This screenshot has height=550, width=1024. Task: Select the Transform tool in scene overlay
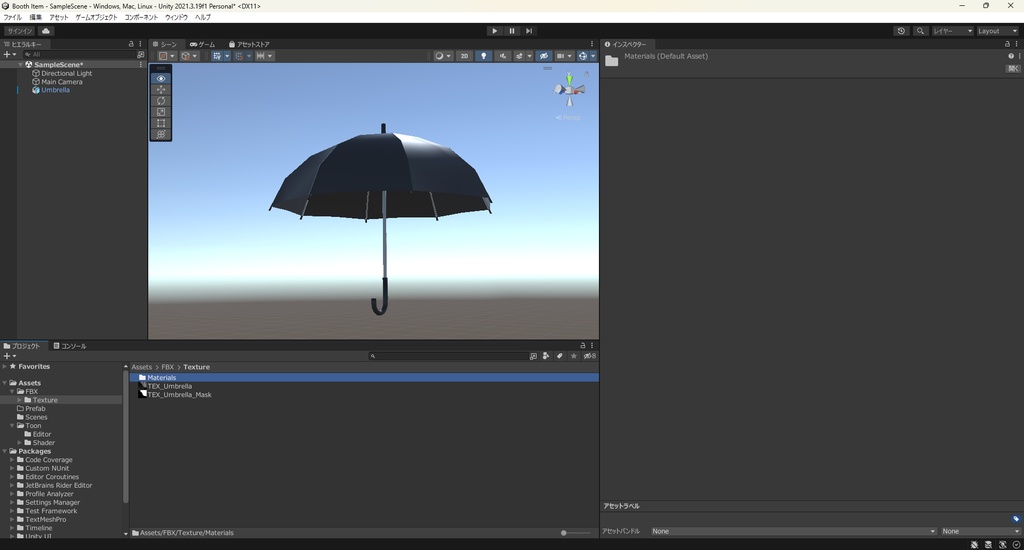pyautogui.click(x=161, y=134)
